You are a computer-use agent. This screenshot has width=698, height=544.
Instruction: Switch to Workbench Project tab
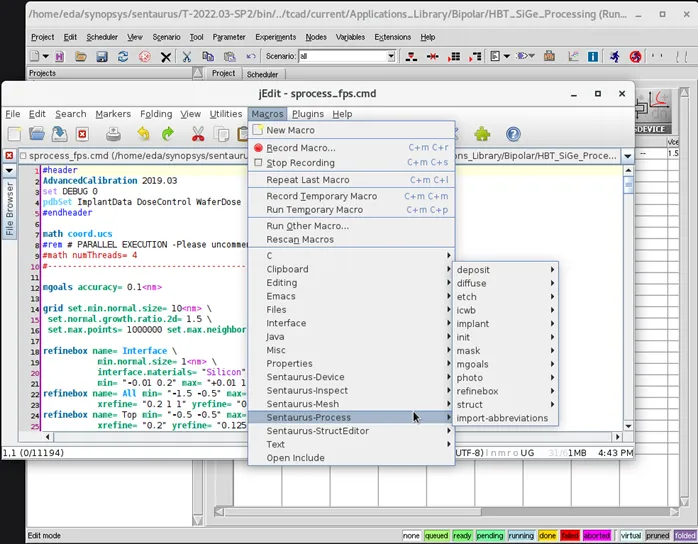[x=223, y=73]
